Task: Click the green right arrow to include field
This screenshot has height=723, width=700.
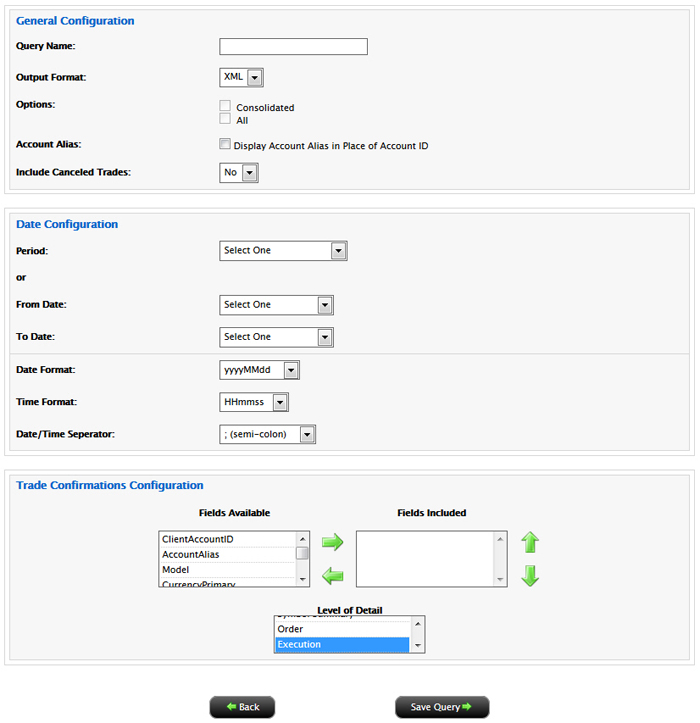Action: 332,542
